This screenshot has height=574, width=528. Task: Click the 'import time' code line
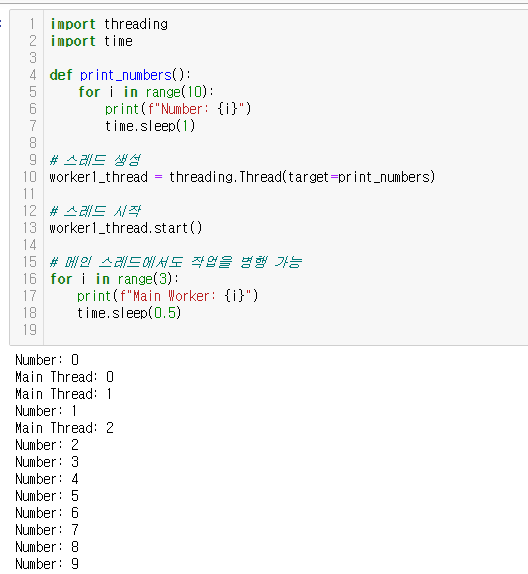pyautogui.click(x=91, y=41)
